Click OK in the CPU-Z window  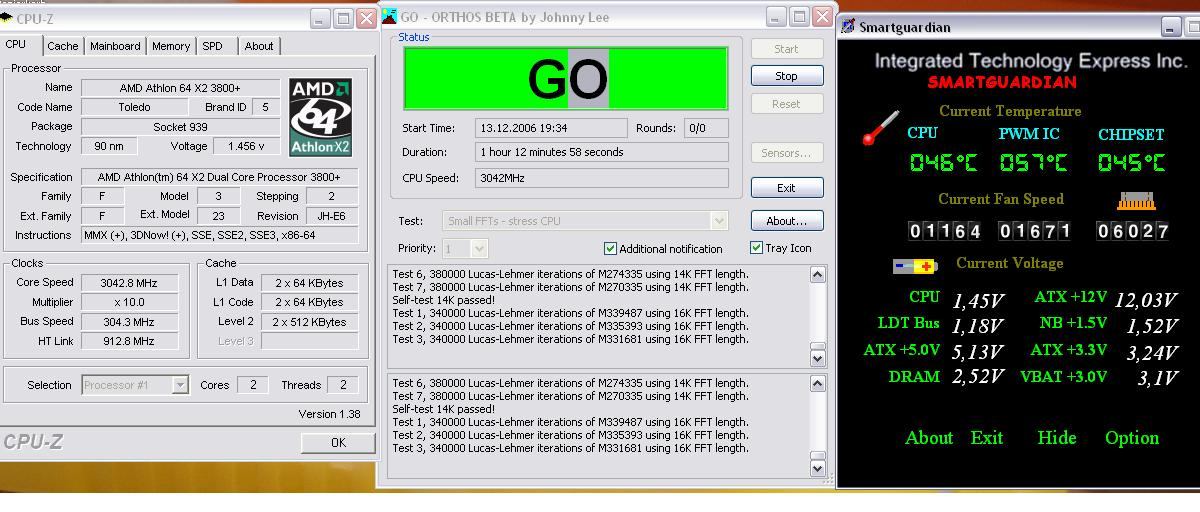[338, 442]
